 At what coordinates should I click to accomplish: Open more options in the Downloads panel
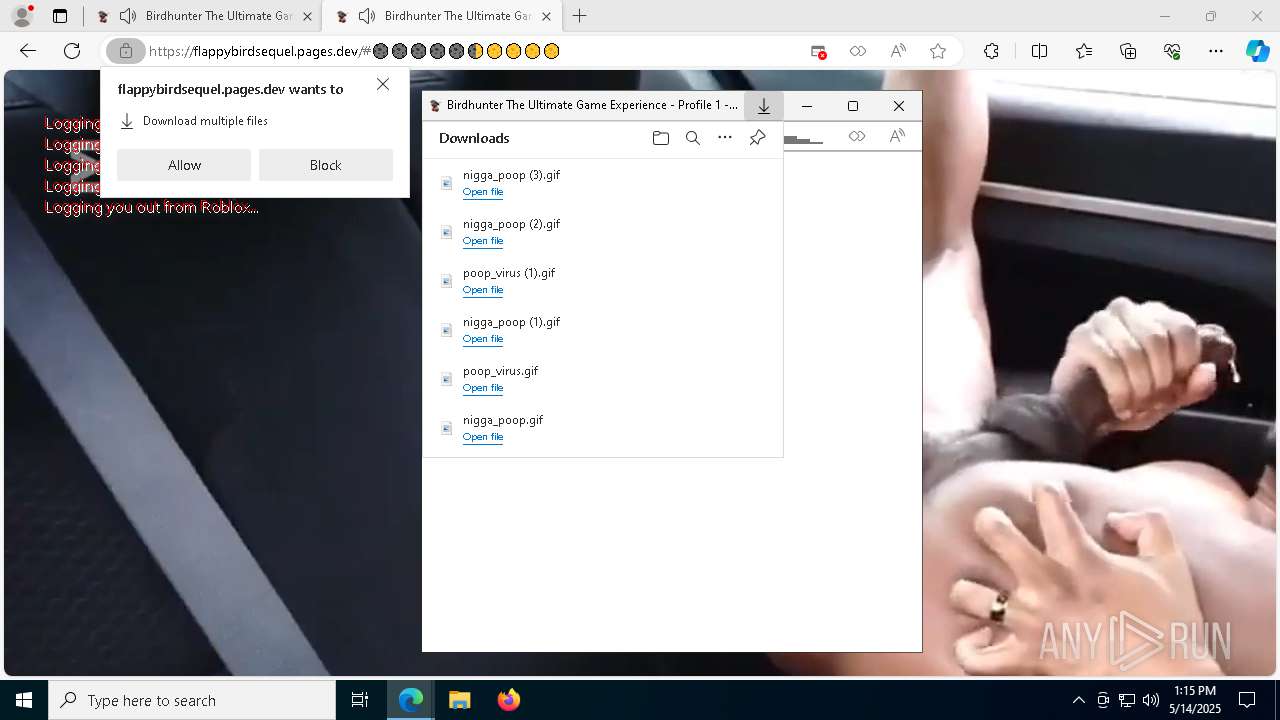pos(725,138)
